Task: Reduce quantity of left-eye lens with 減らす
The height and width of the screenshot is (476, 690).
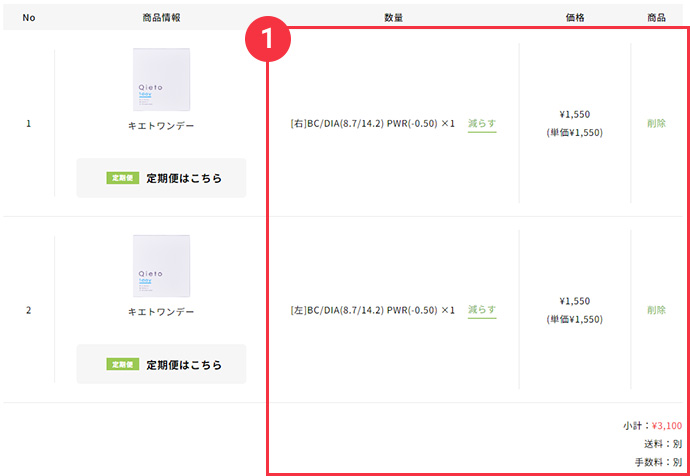Action: 482,310
